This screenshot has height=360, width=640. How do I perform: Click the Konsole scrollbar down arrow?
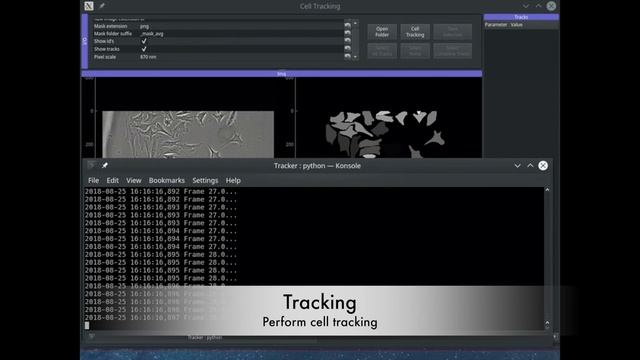pyautogui.click(x=547, y=326)
